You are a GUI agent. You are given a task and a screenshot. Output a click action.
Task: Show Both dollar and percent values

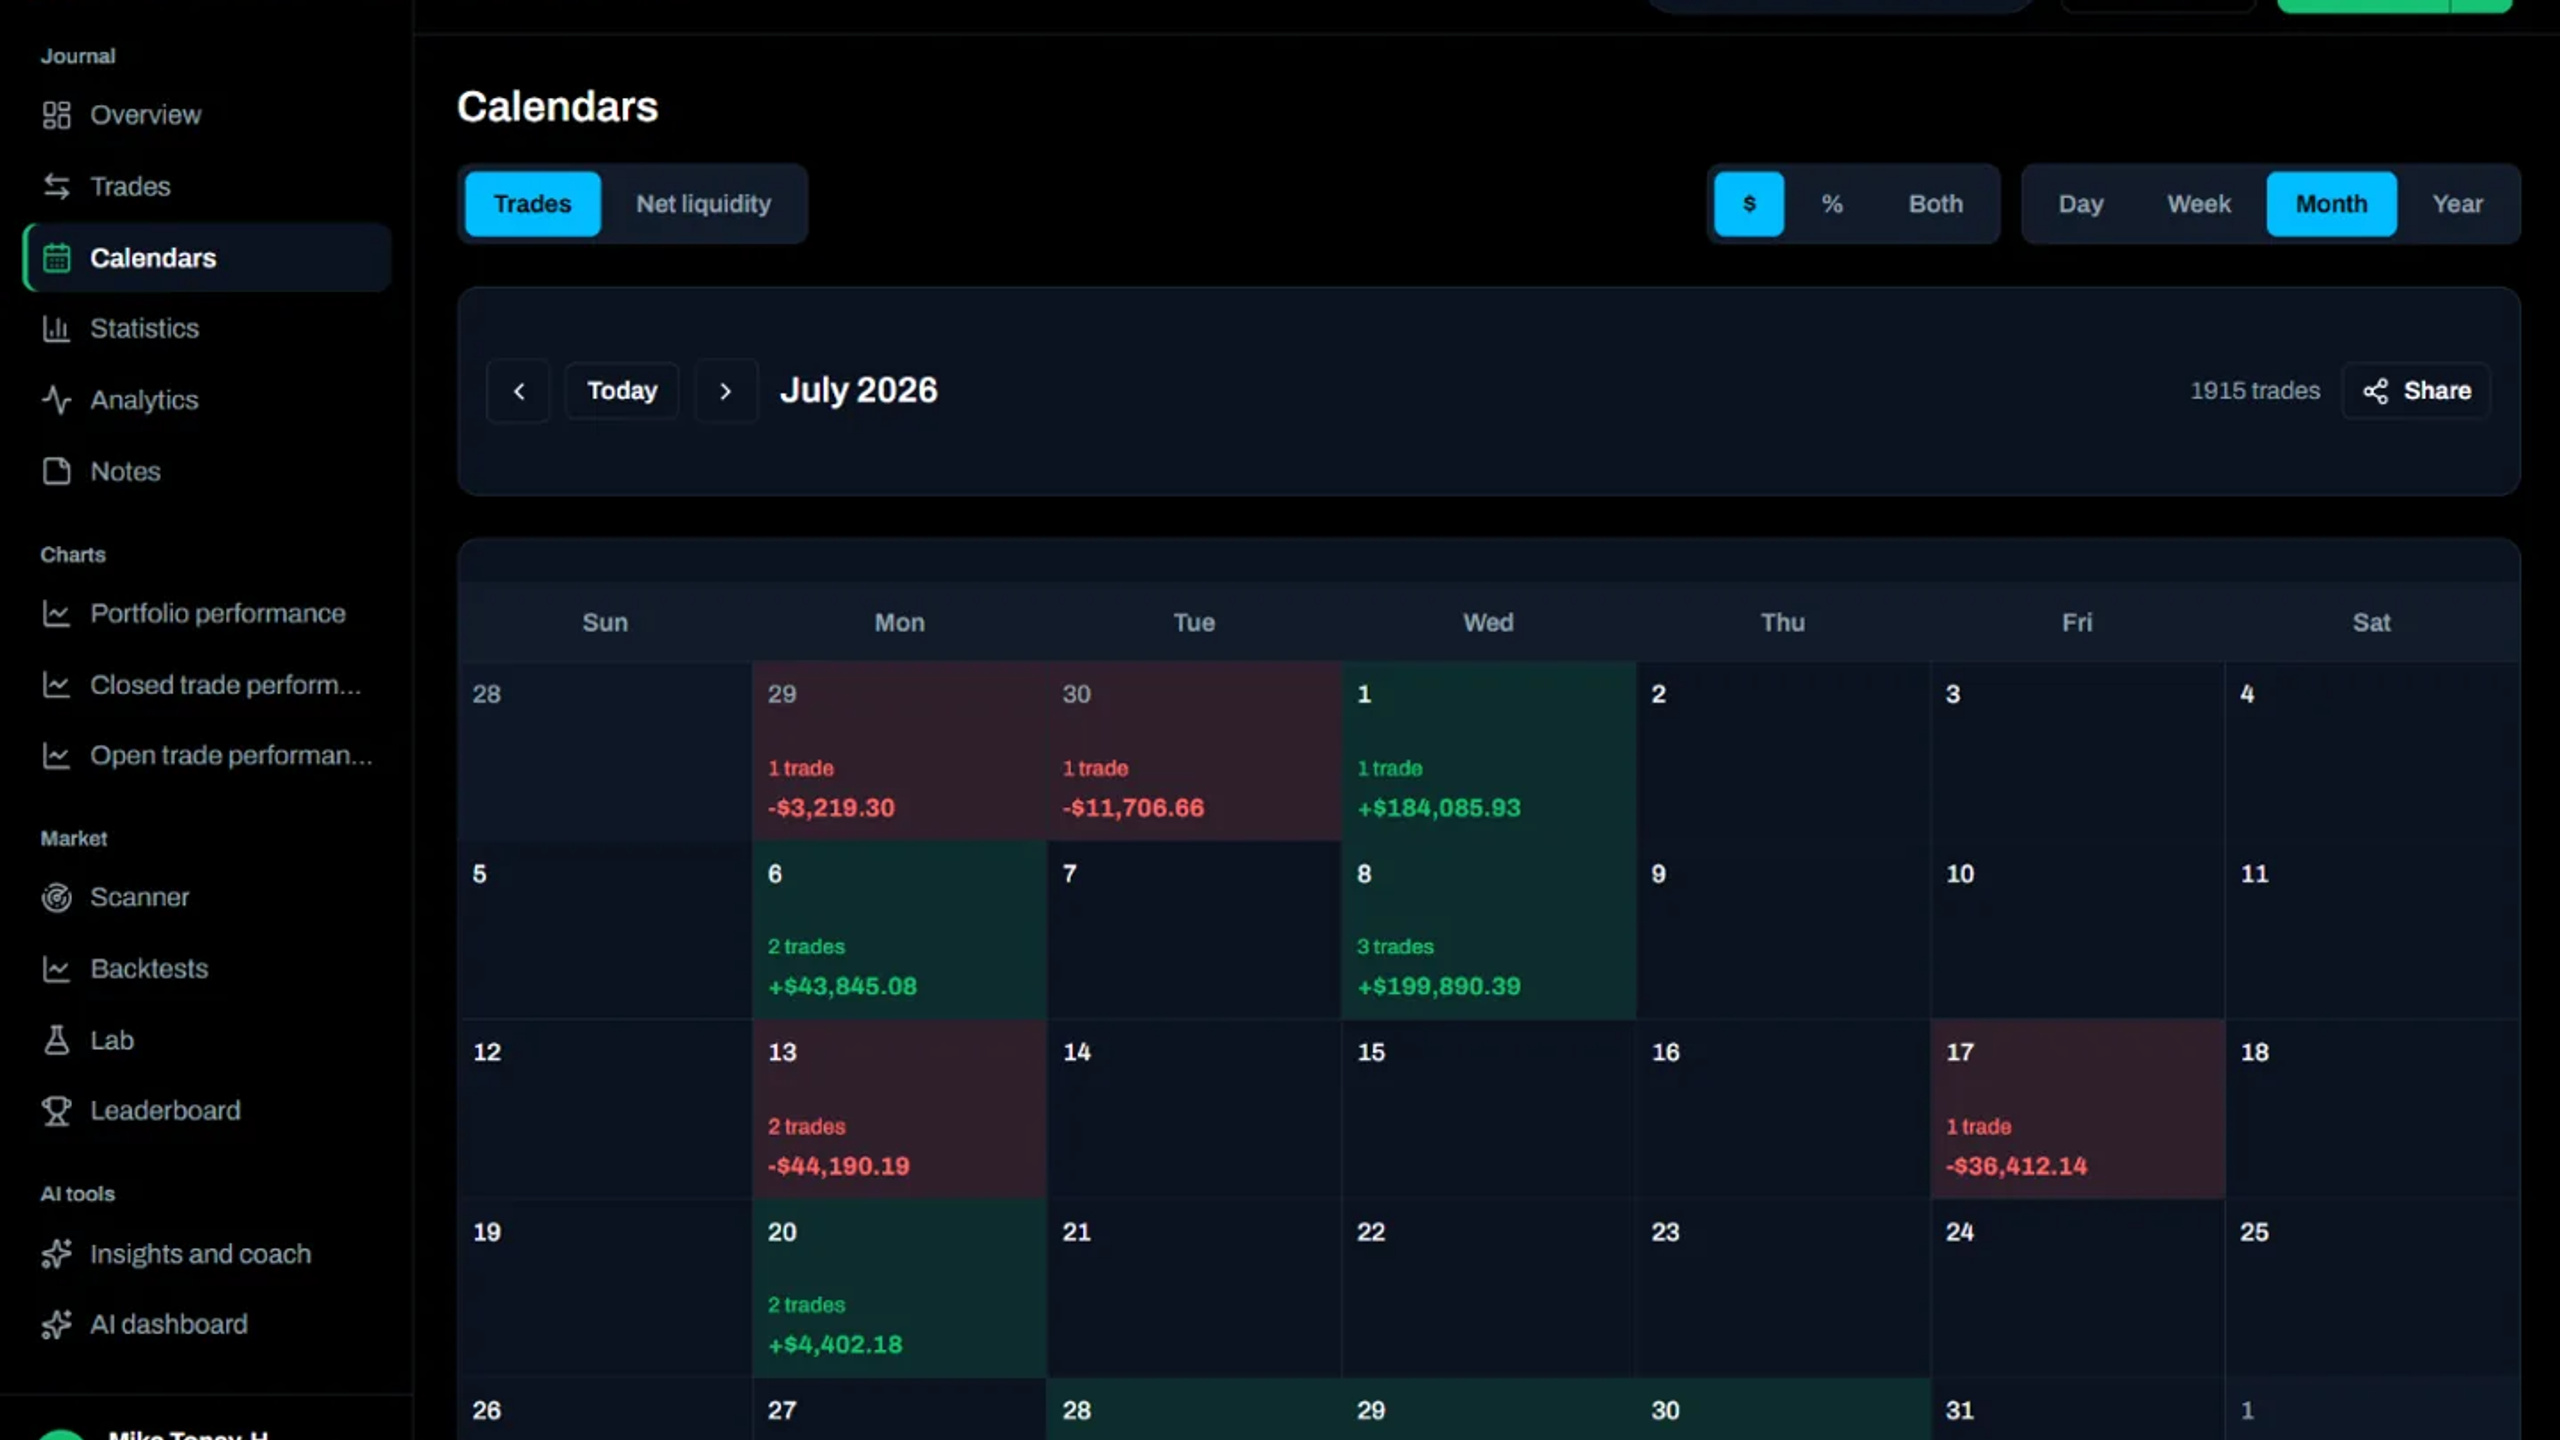[1935, 204]
